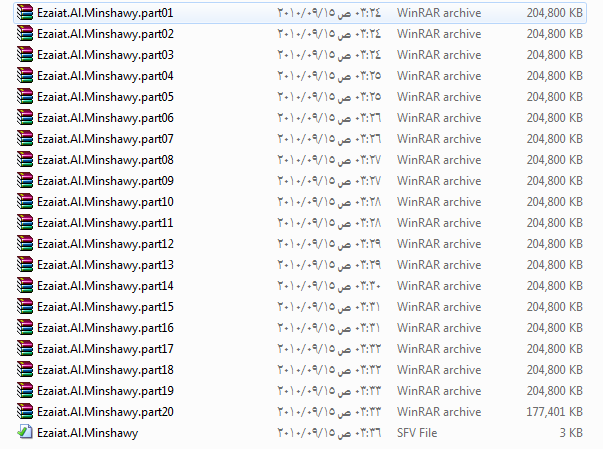
Task: Click the WinRAR icon of Ezaiat.Al.Minshawy.part19
Action: click(25, 391)
